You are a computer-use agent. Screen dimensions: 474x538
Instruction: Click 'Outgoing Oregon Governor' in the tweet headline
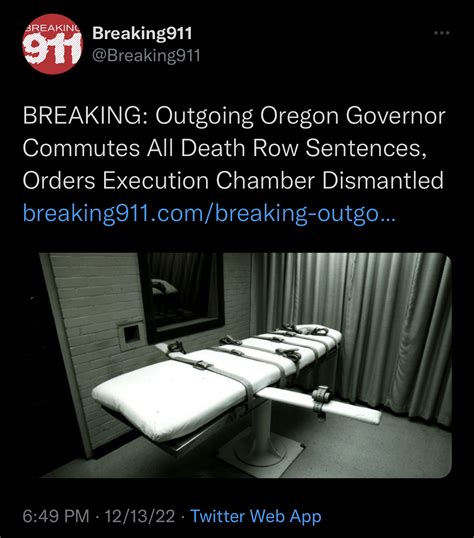click(x=300, y=116)
